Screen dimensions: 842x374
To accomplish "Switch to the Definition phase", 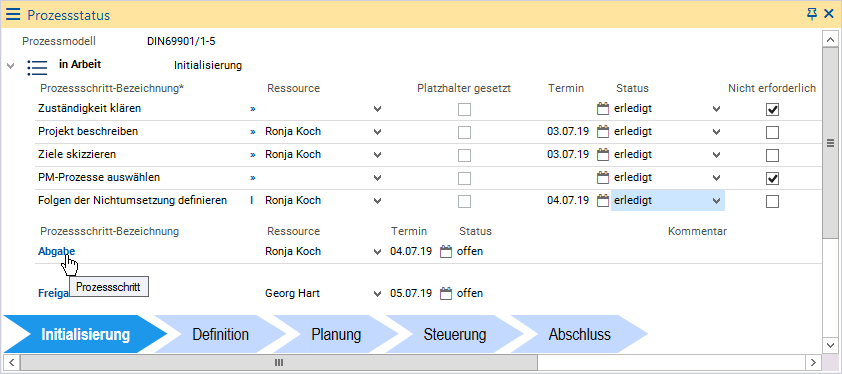I will (x=220, y=334).
